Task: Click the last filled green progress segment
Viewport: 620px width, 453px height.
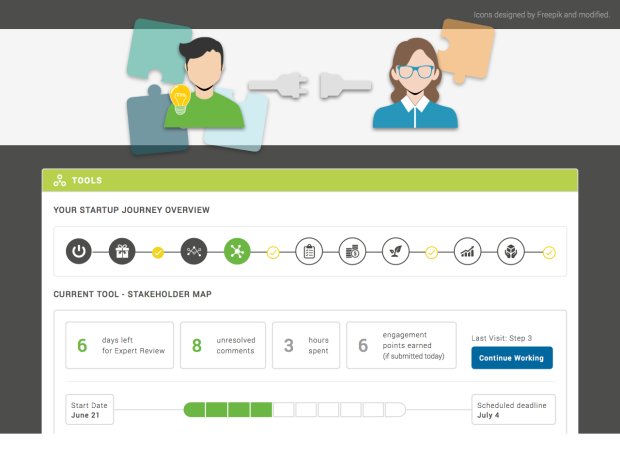Action: click(261, 410)
